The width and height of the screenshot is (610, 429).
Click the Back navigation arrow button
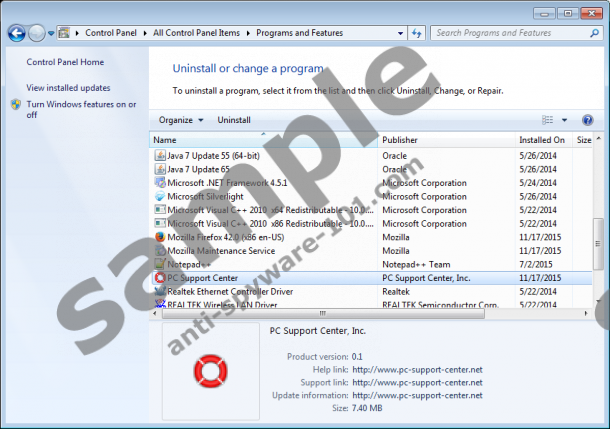click(x=16, y=33)
